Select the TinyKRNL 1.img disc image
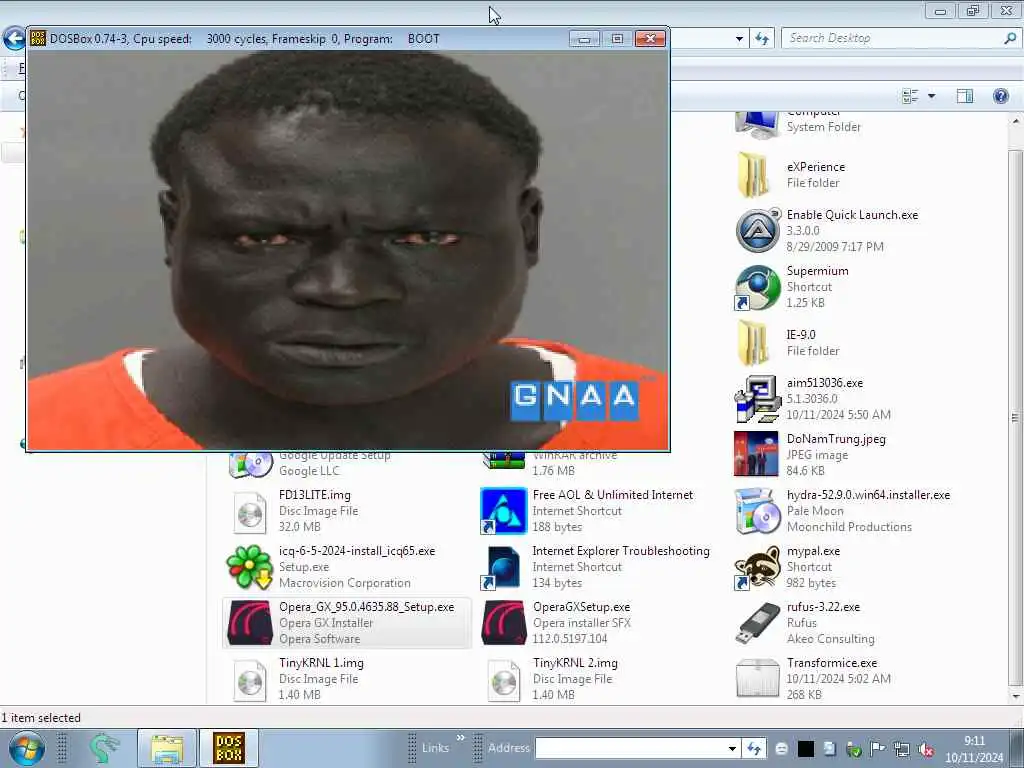 point(250,679)
